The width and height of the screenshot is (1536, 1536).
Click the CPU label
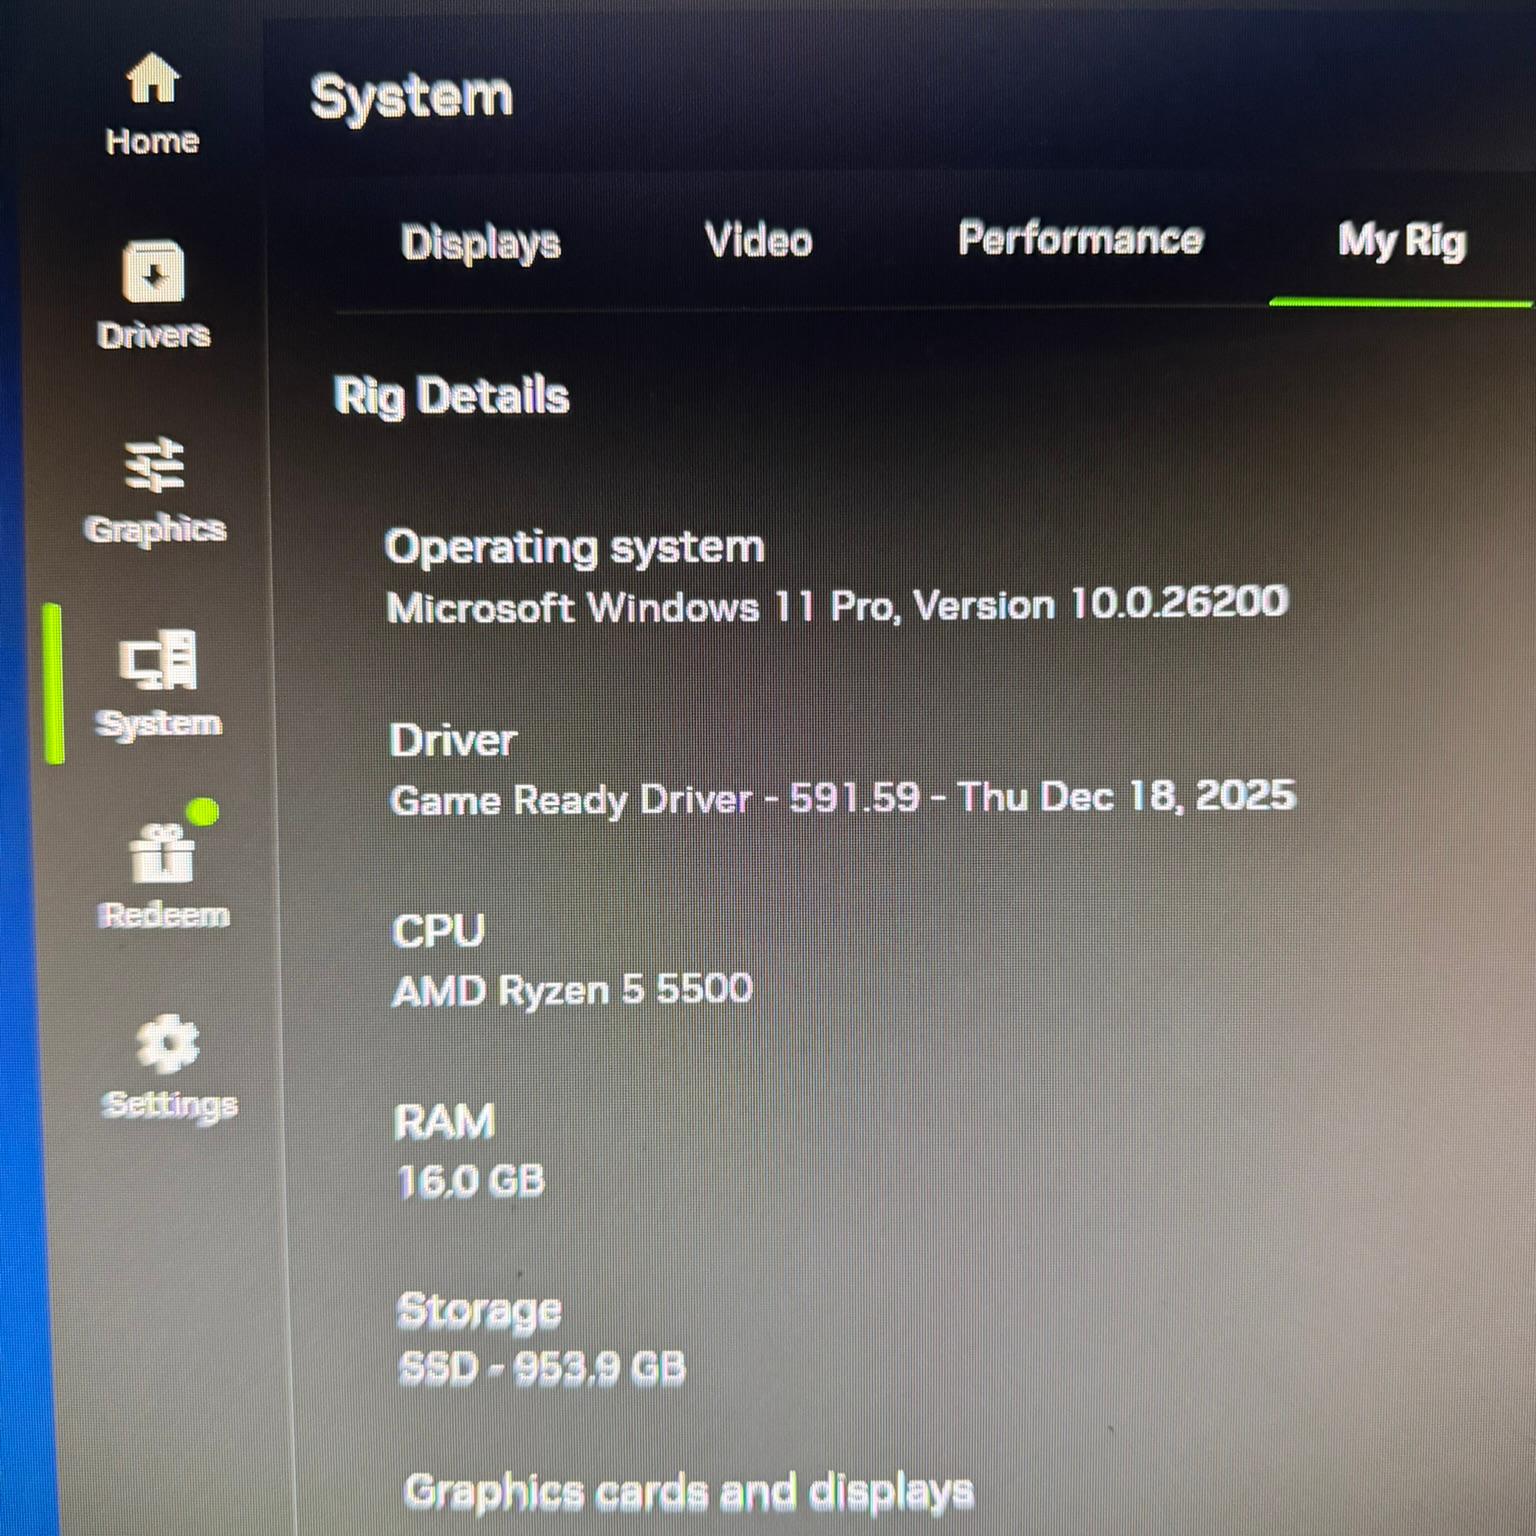click(438, 931)
